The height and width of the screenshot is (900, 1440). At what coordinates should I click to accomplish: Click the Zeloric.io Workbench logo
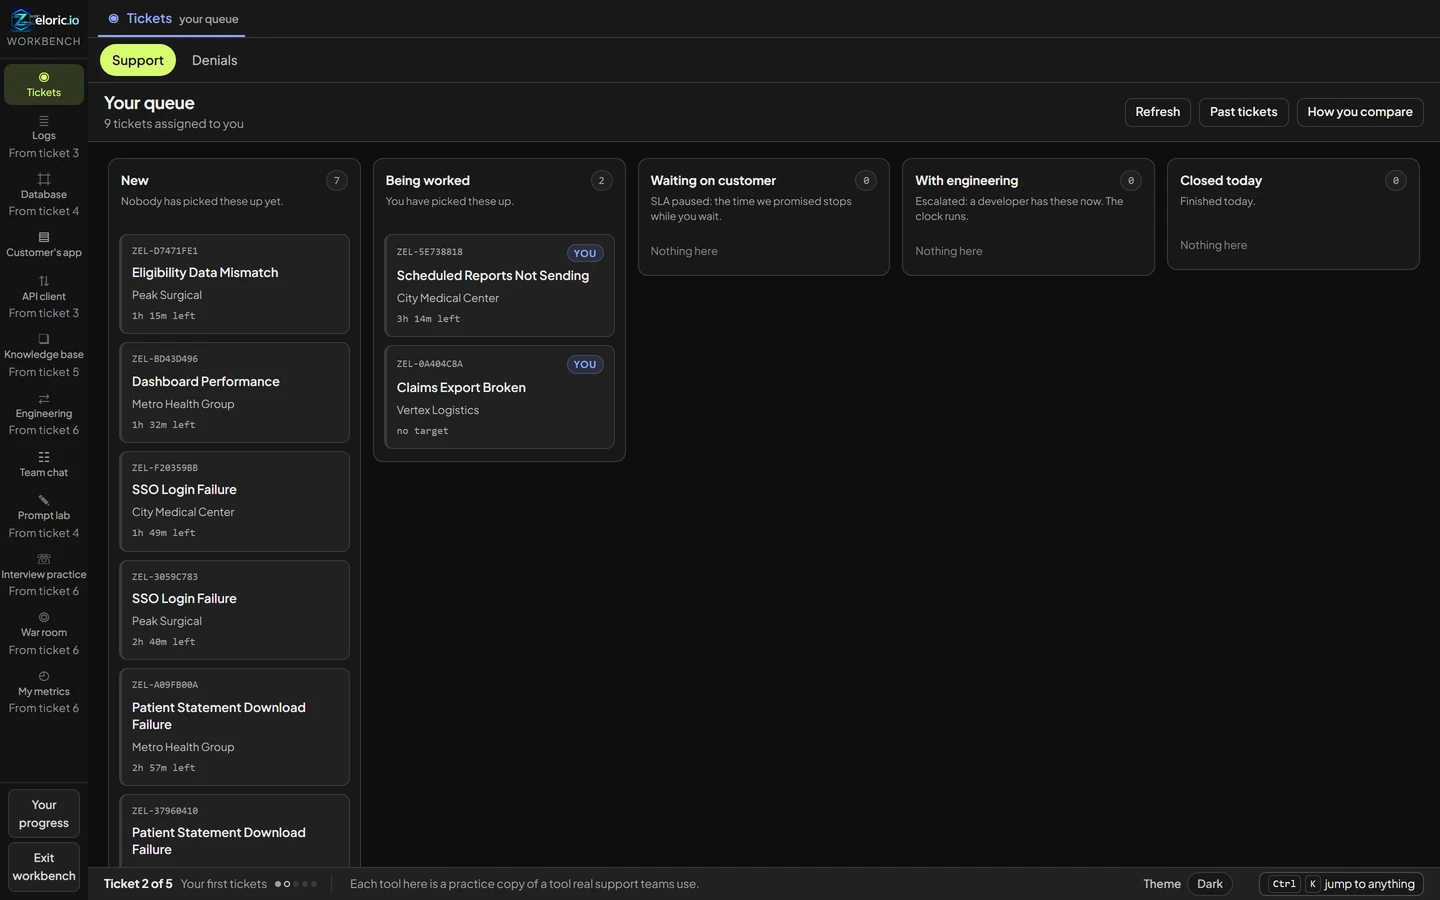[x=44, y=27]
